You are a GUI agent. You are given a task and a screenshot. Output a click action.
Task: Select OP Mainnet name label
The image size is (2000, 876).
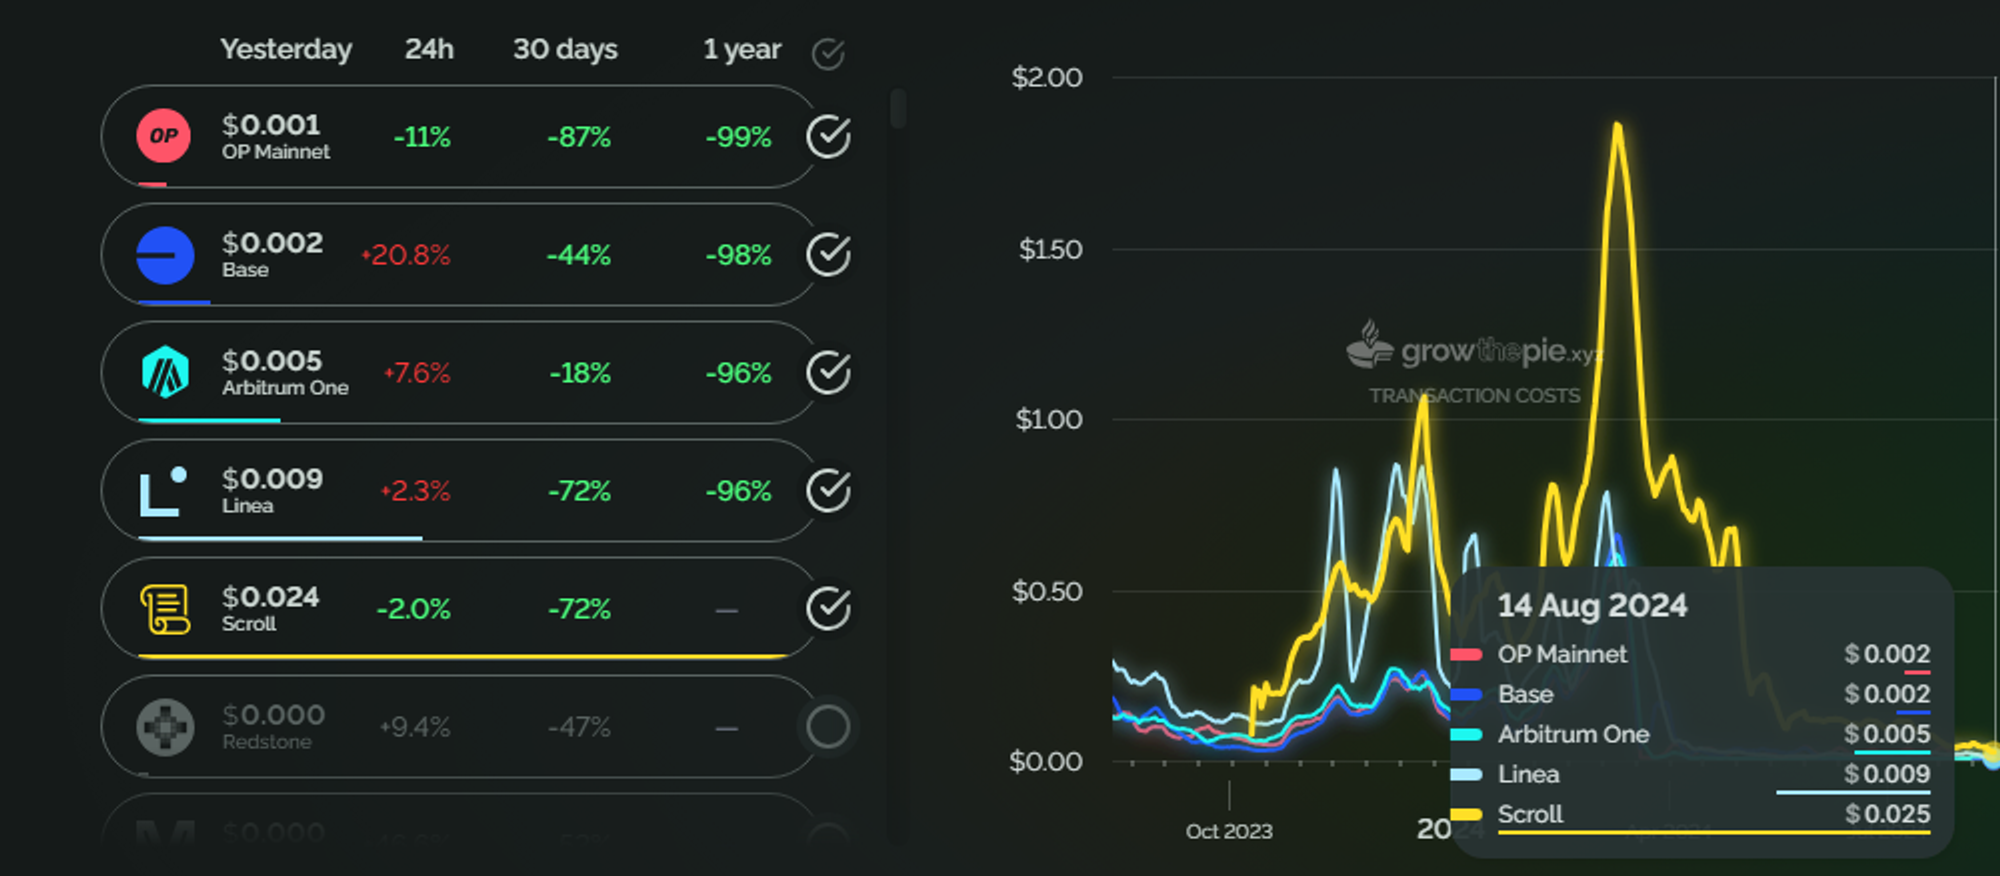point(276,152)
